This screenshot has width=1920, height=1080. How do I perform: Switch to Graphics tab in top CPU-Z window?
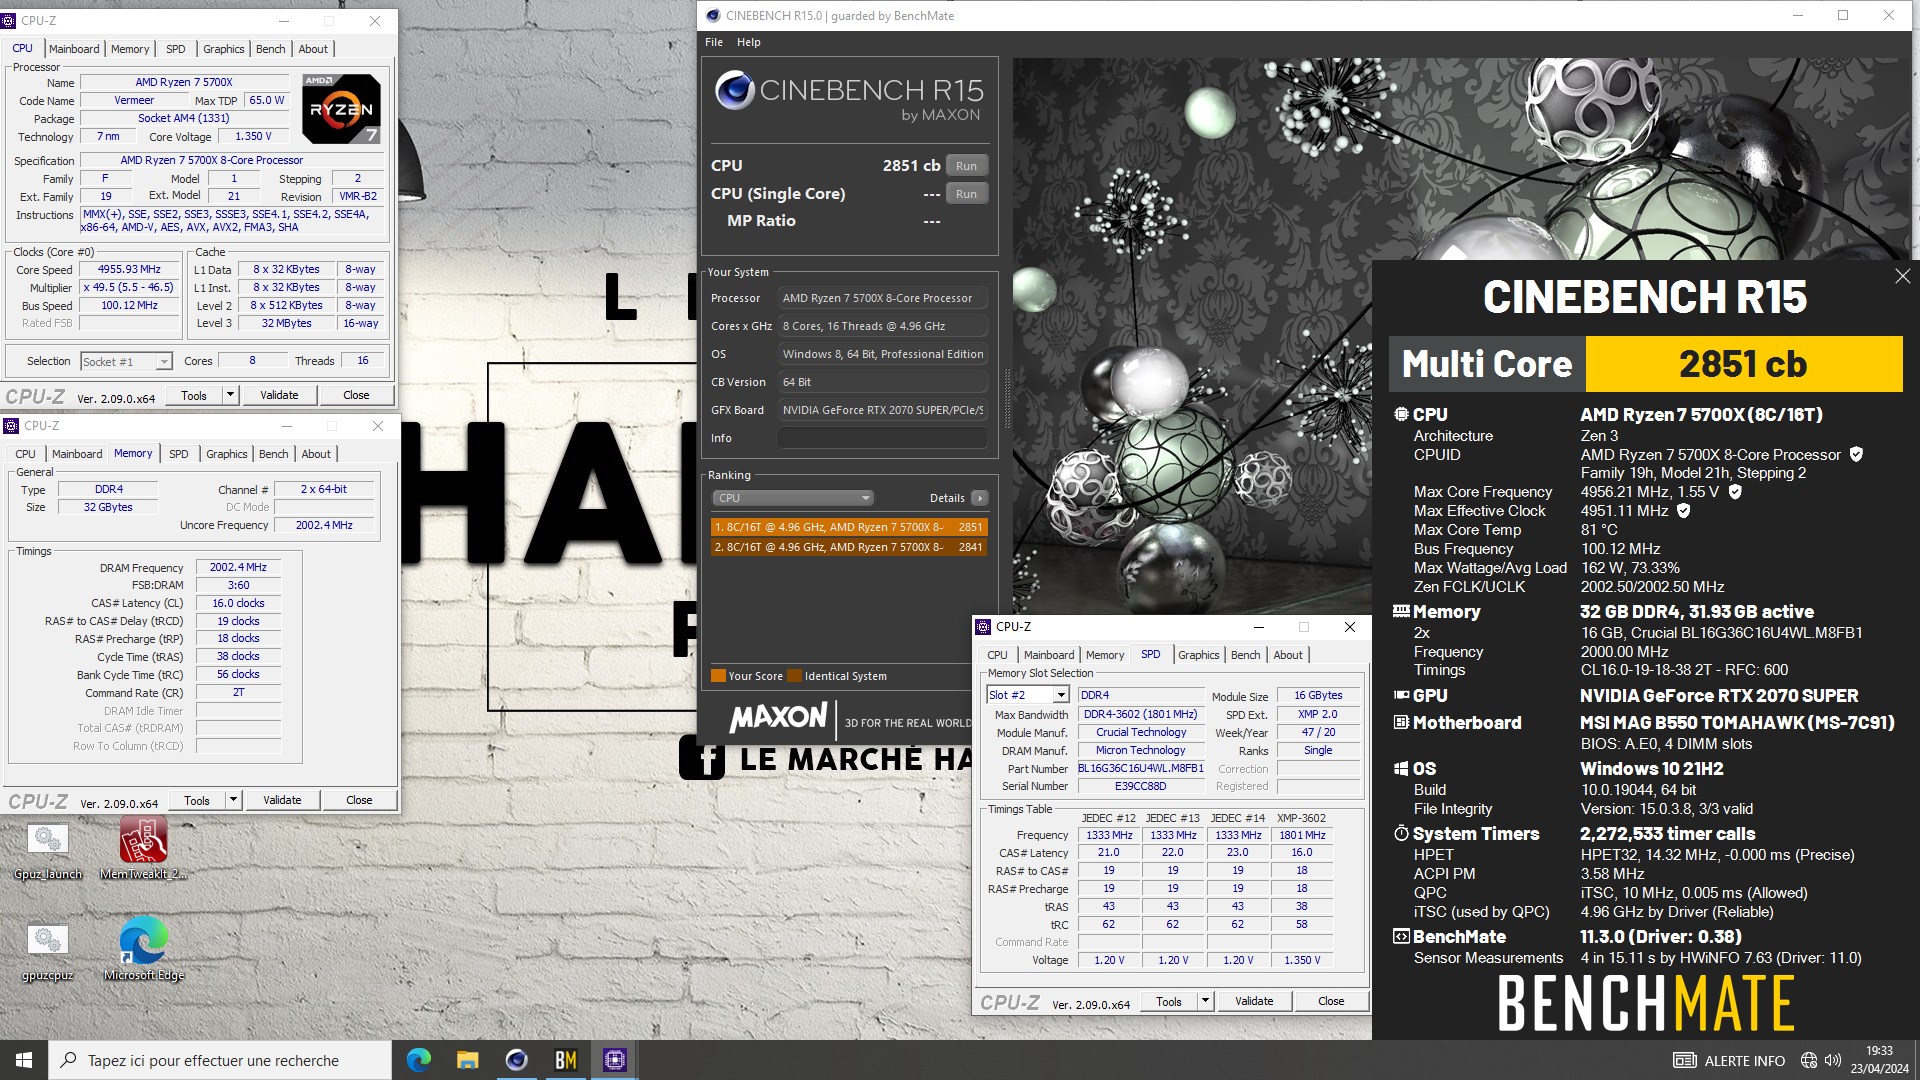point(223,49)
